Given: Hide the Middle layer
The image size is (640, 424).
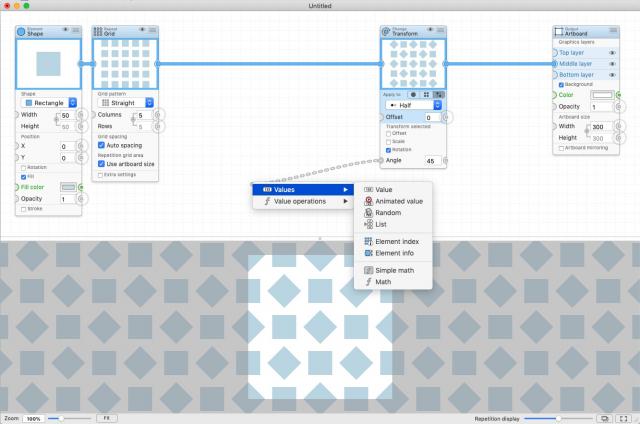Looking at the screenshot, I should (x=612, y=64).
